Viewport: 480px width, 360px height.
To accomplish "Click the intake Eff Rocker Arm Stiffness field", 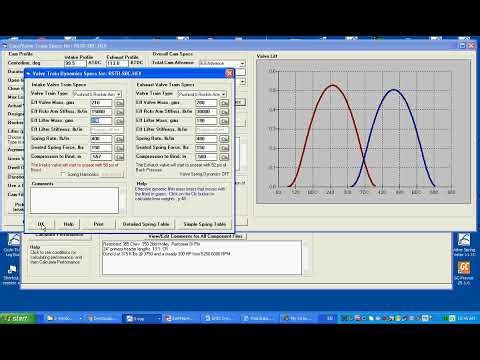I will pyautogui.click(x=102, y=112).
